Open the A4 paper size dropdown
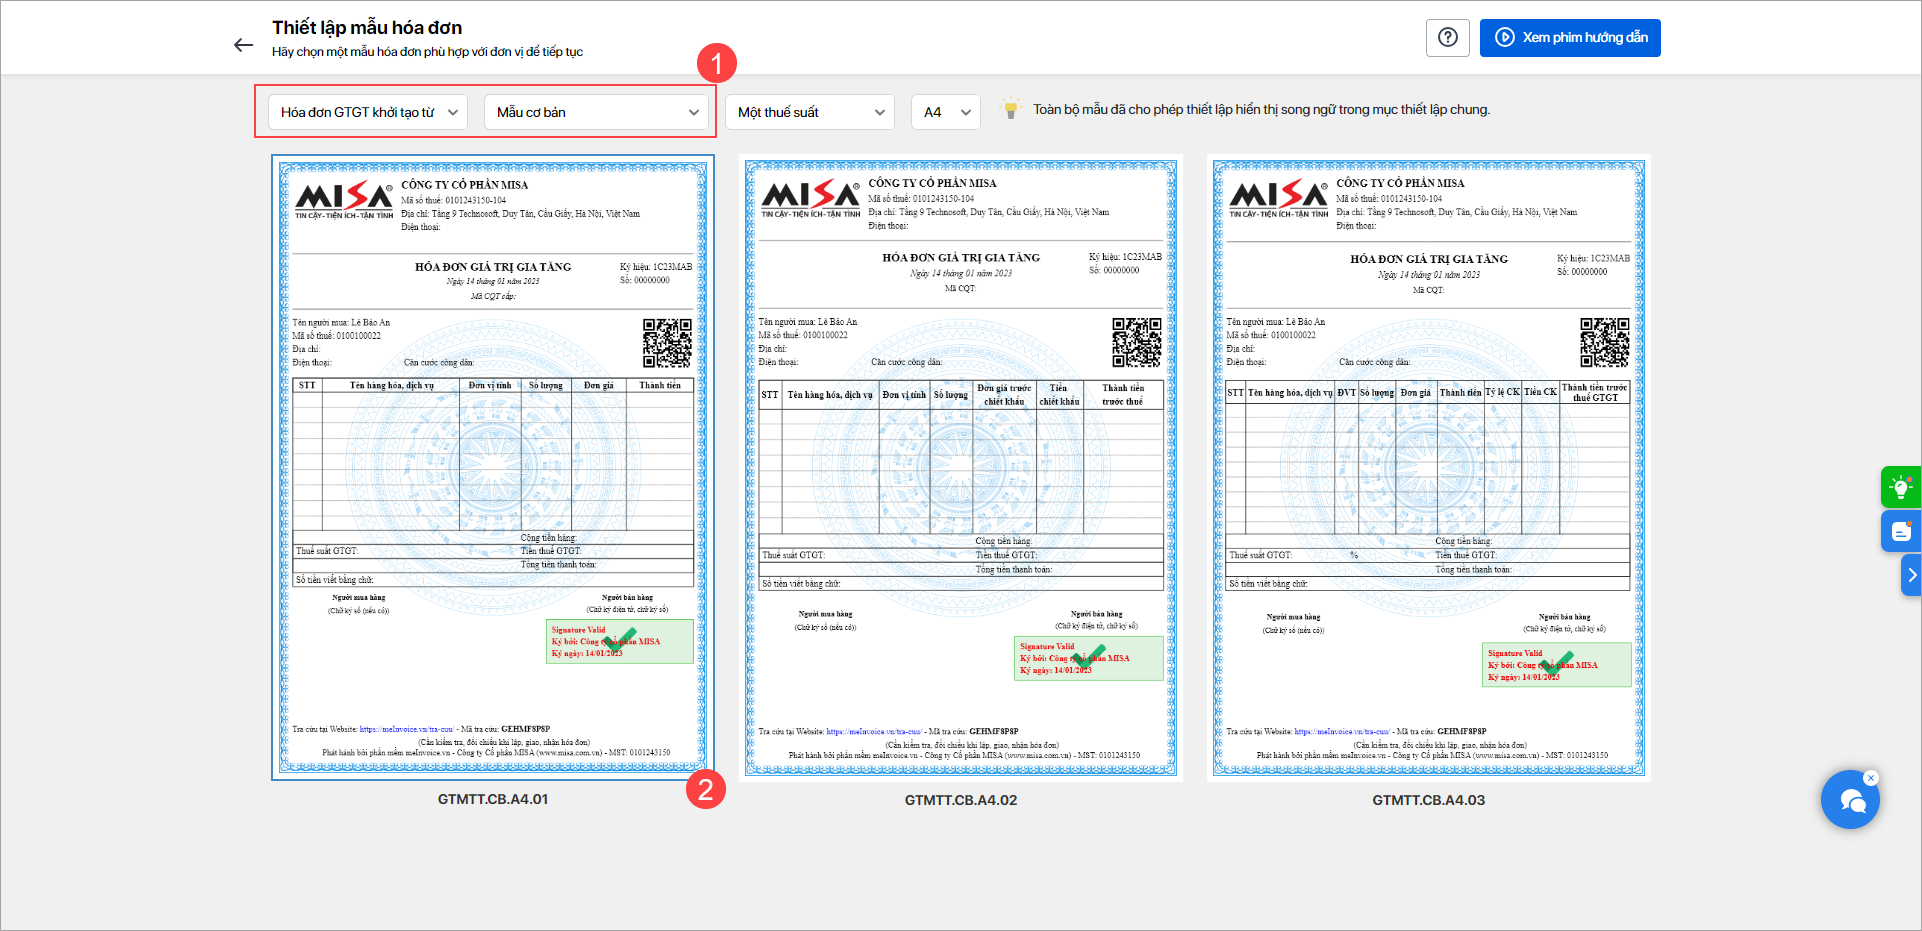Viewport: 1922px width, 931px height. click(946, 112)
